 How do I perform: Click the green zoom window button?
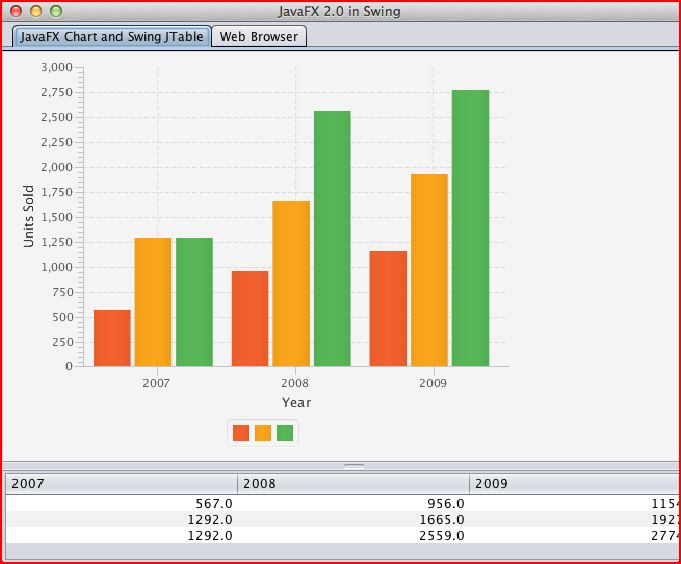[x=56, y=11]
